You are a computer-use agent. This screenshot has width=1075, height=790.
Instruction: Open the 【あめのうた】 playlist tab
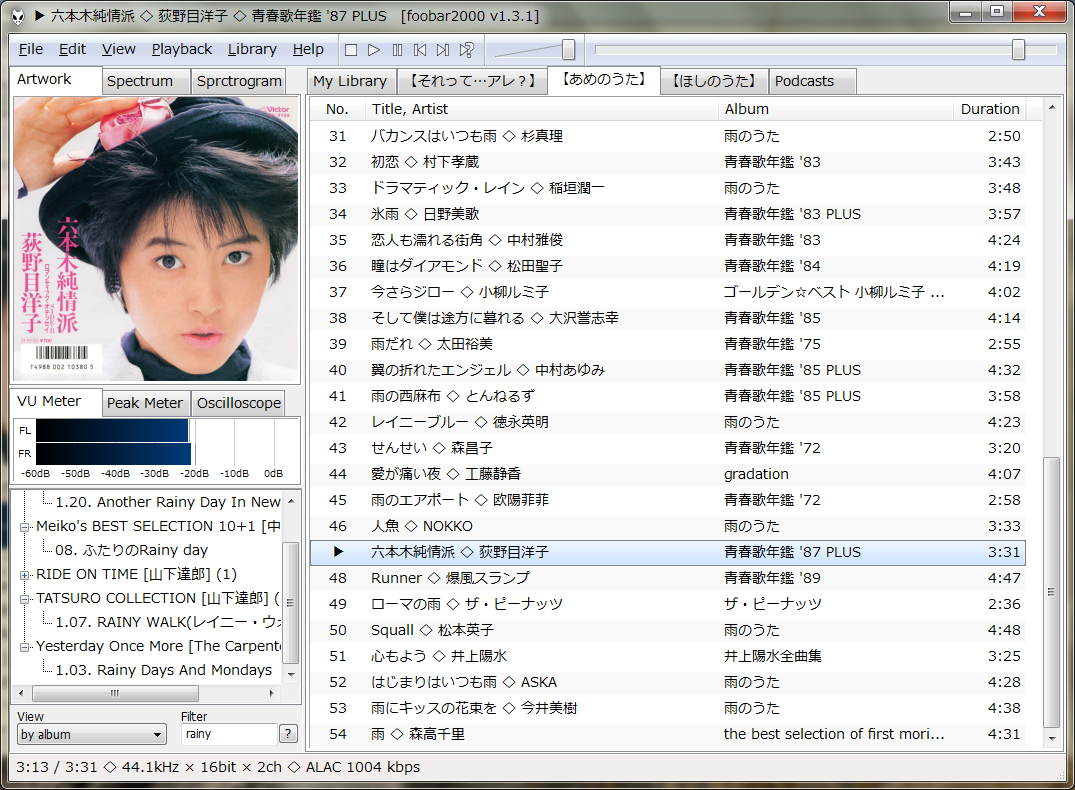[603, 80]
